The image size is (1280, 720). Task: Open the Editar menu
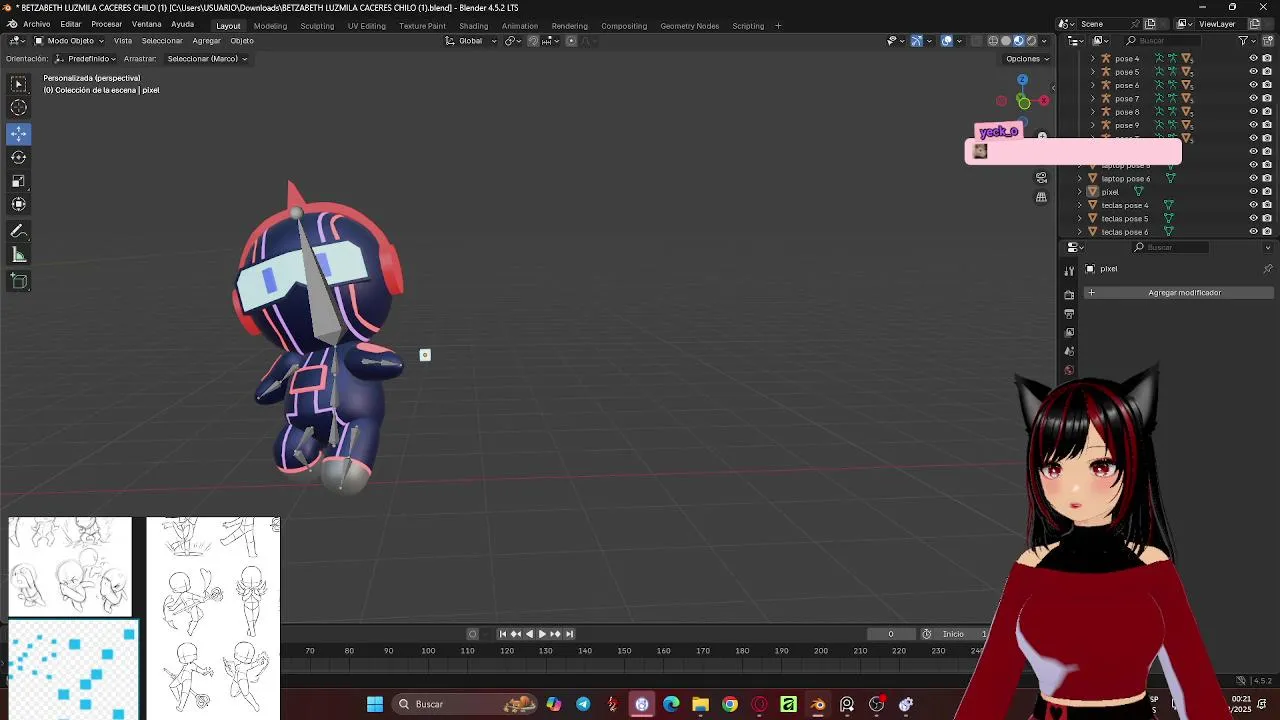tap(71, 24)
